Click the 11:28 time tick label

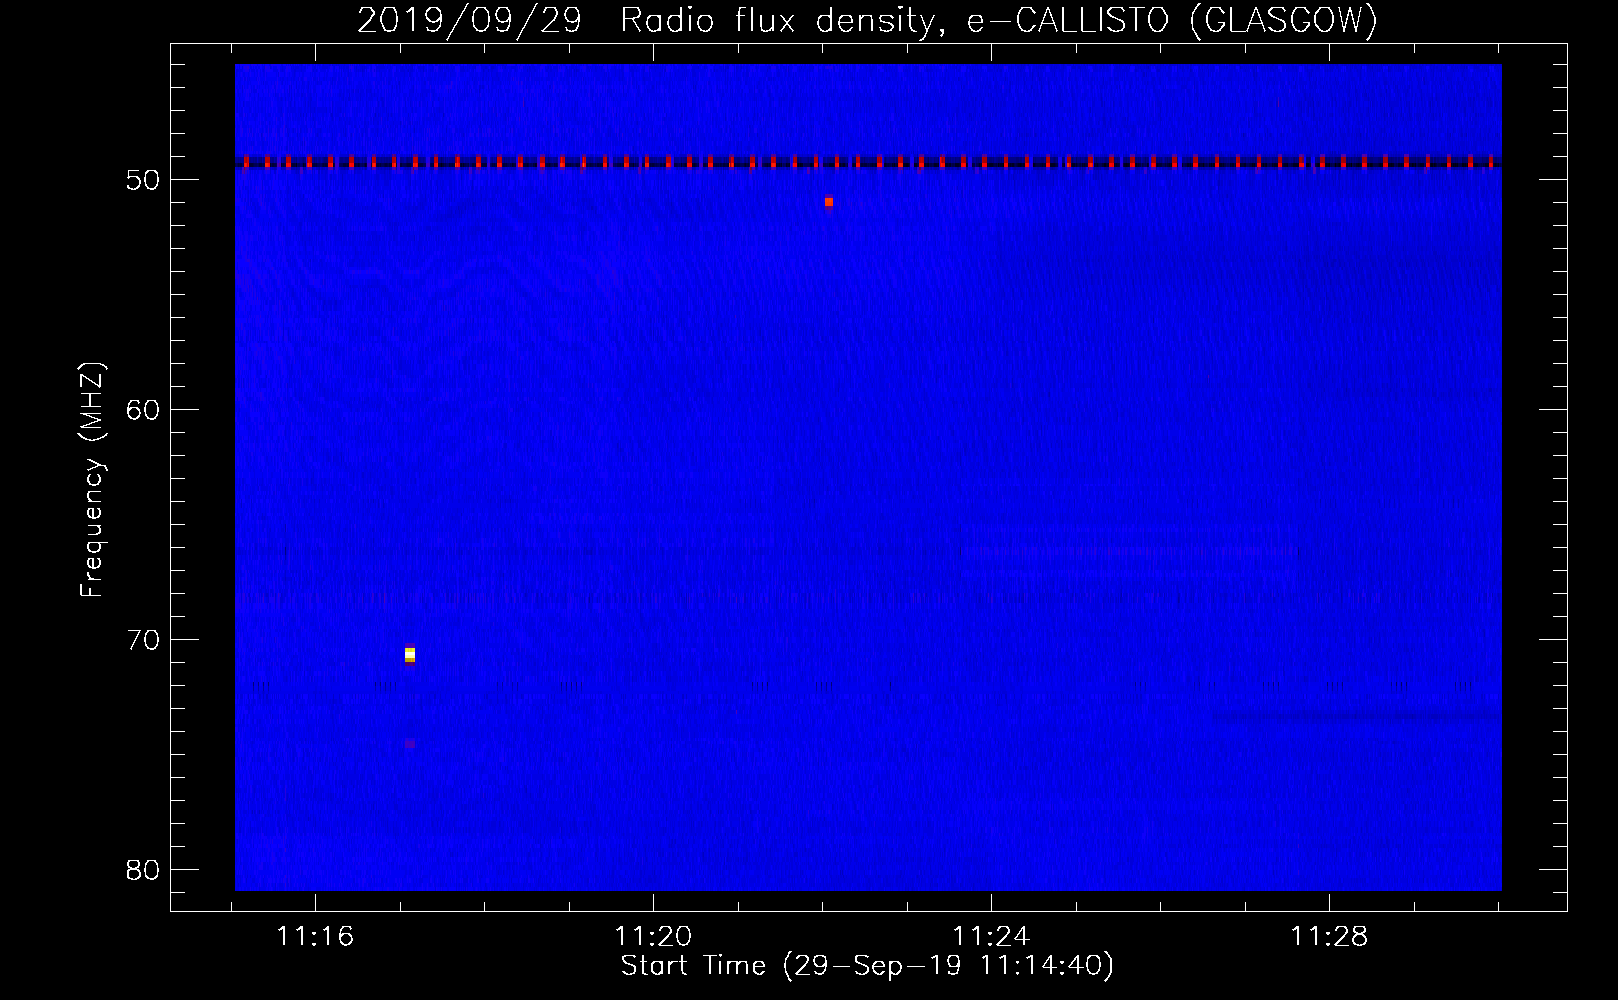tap(1329, 937)
